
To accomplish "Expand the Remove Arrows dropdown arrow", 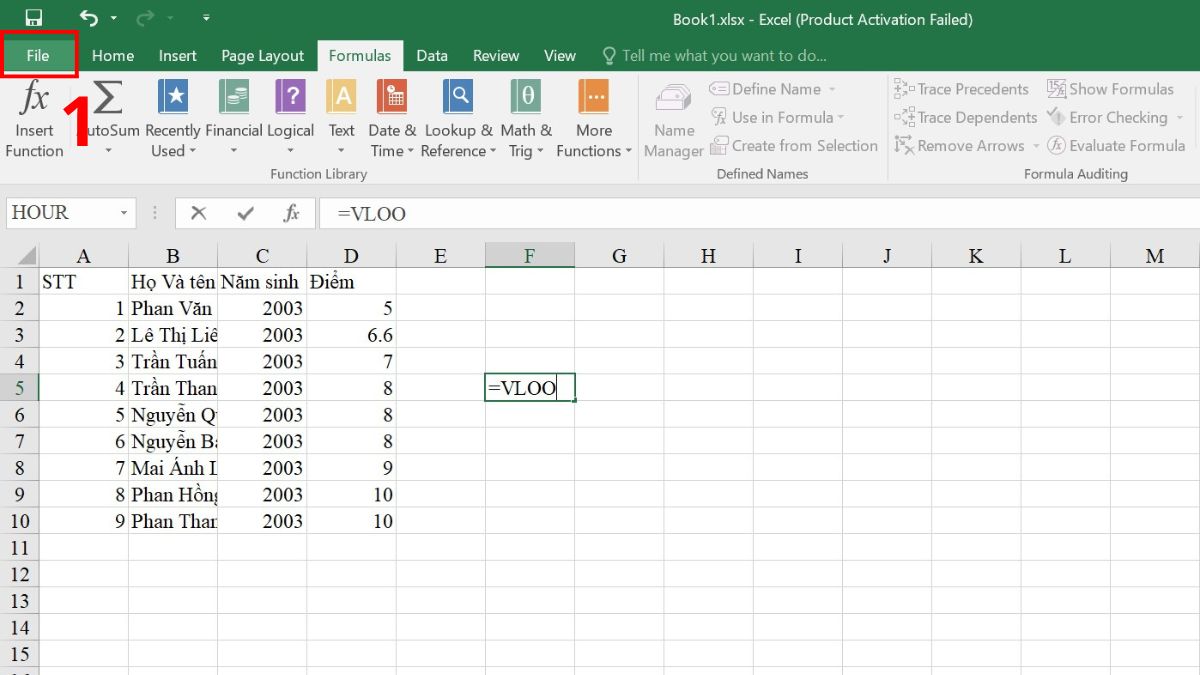I will click(1036, 145).
